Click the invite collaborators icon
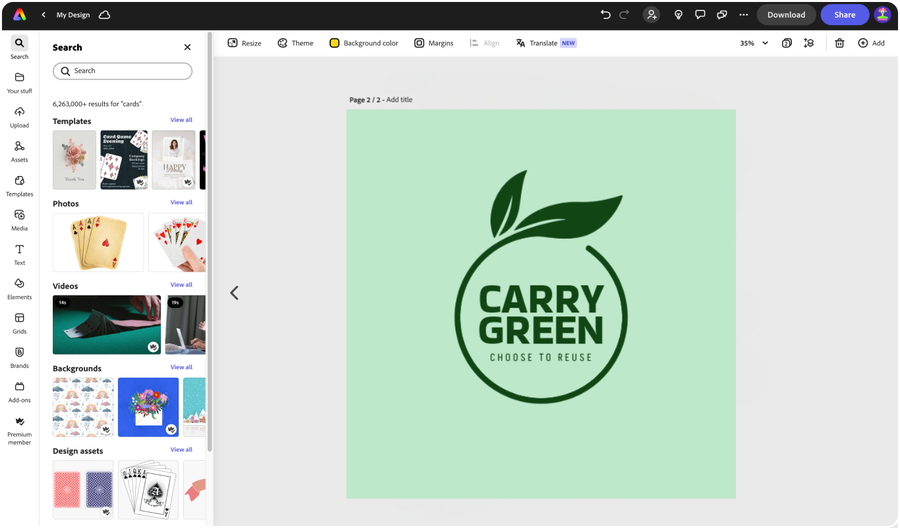900x528 pixels. point(652,15)
